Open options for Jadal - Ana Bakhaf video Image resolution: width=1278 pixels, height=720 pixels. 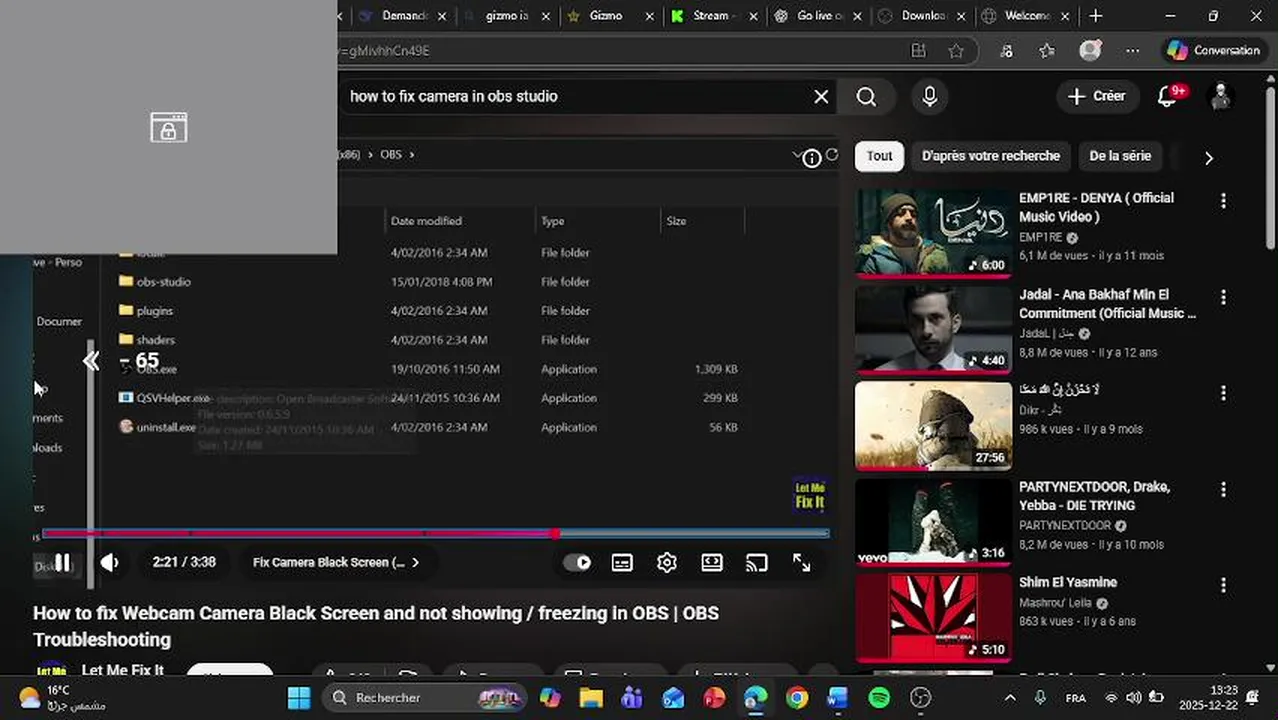[x=1223, y=298]
